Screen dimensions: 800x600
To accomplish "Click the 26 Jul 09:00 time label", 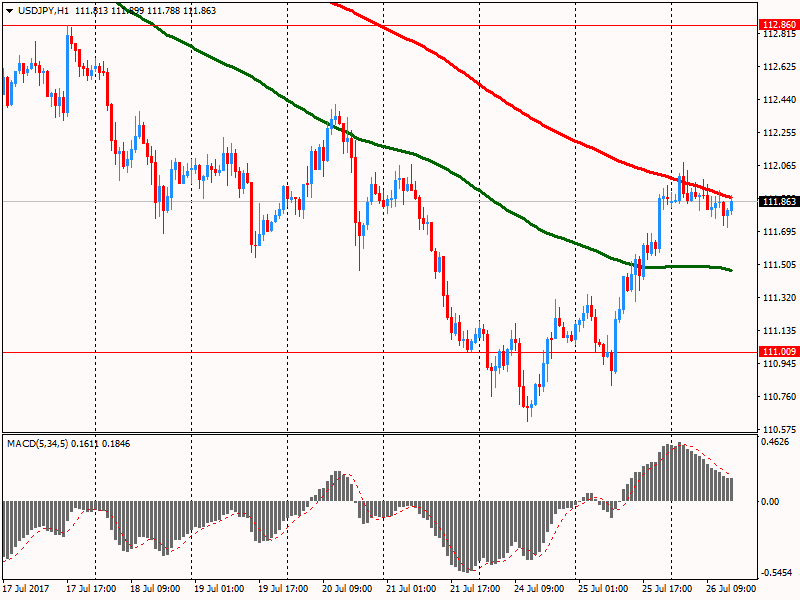I will [x=731, y=588].
